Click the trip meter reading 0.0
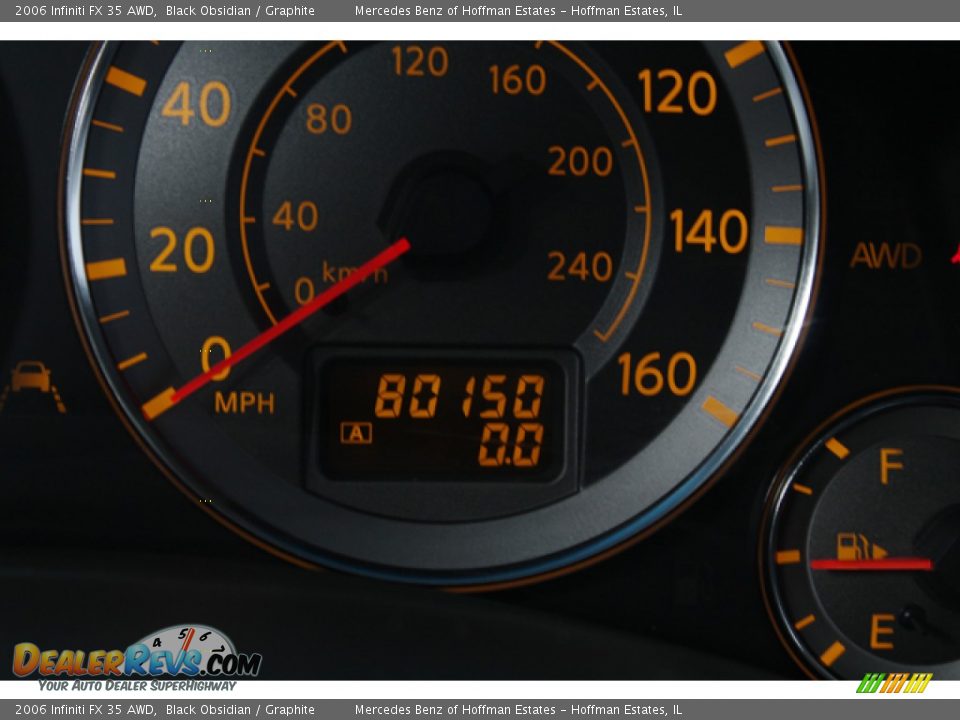The image size is (960, 720). pyautogui.click(x=511, y=444)
